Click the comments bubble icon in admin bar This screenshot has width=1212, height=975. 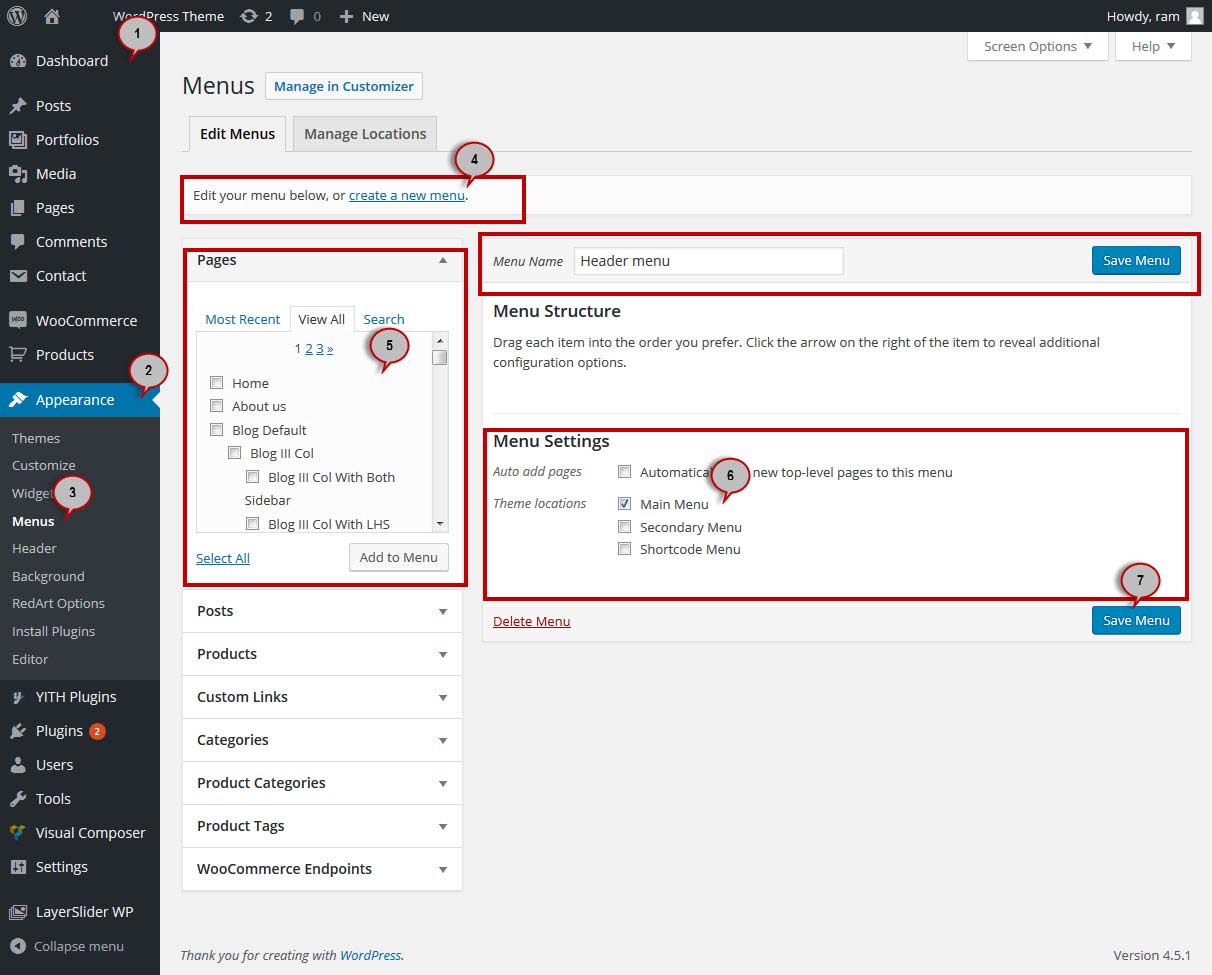[x=298, y=16]
